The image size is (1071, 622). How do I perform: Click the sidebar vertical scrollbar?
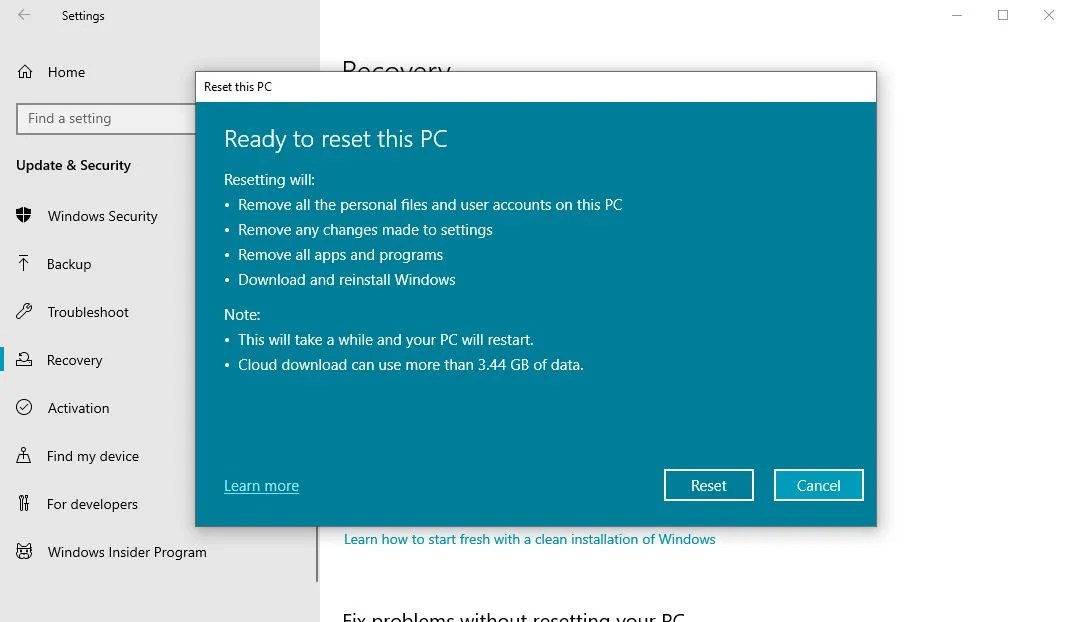317,553
